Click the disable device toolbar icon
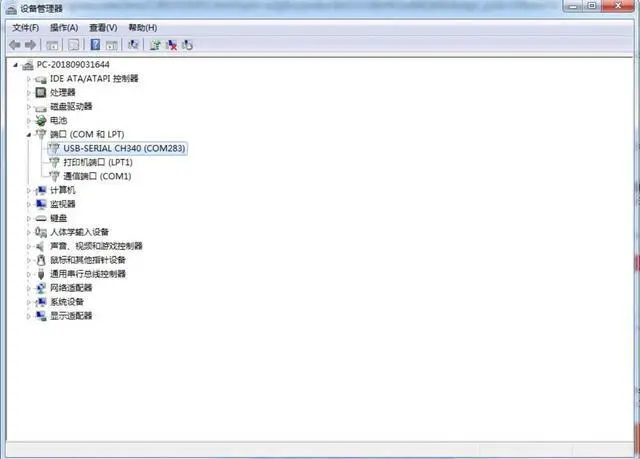This screenshot has height=459, width=640. coord(187,45)
